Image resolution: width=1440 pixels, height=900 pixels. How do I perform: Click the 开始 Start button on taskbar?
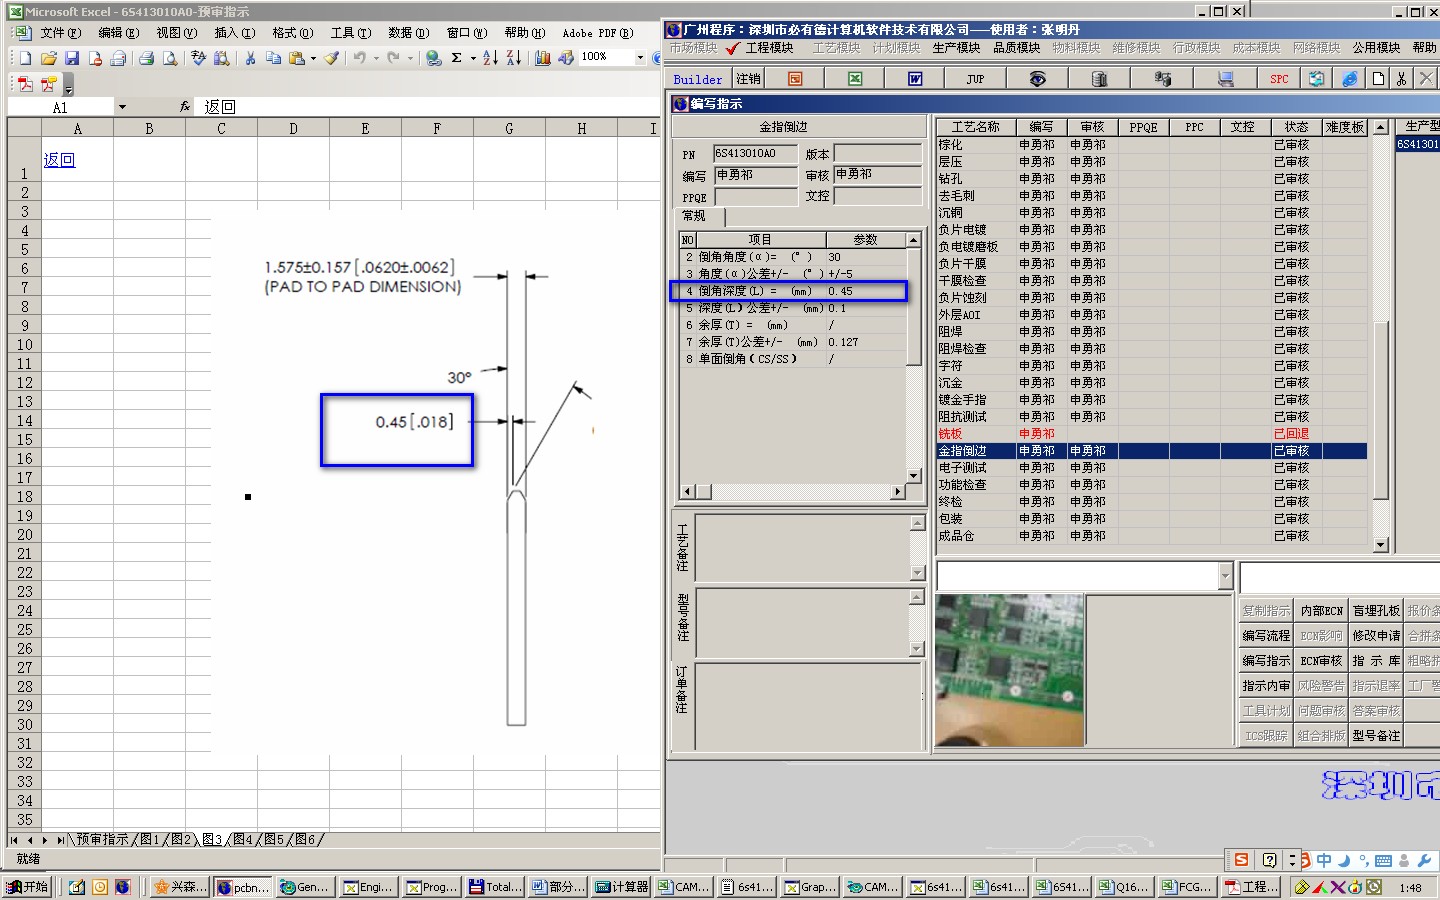(x=29, y=887)
